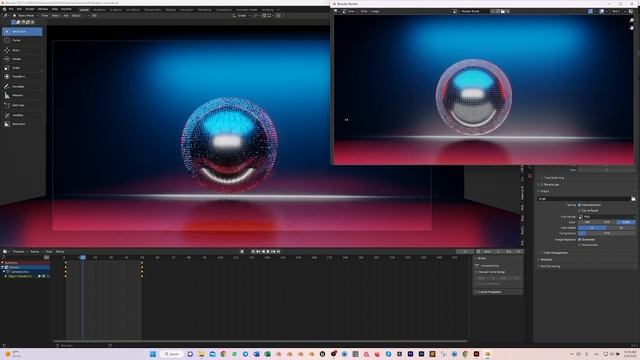This screenshot has width=640, height=360.
Task: Select the Annotate tool
Action: [x=22, y=87]
